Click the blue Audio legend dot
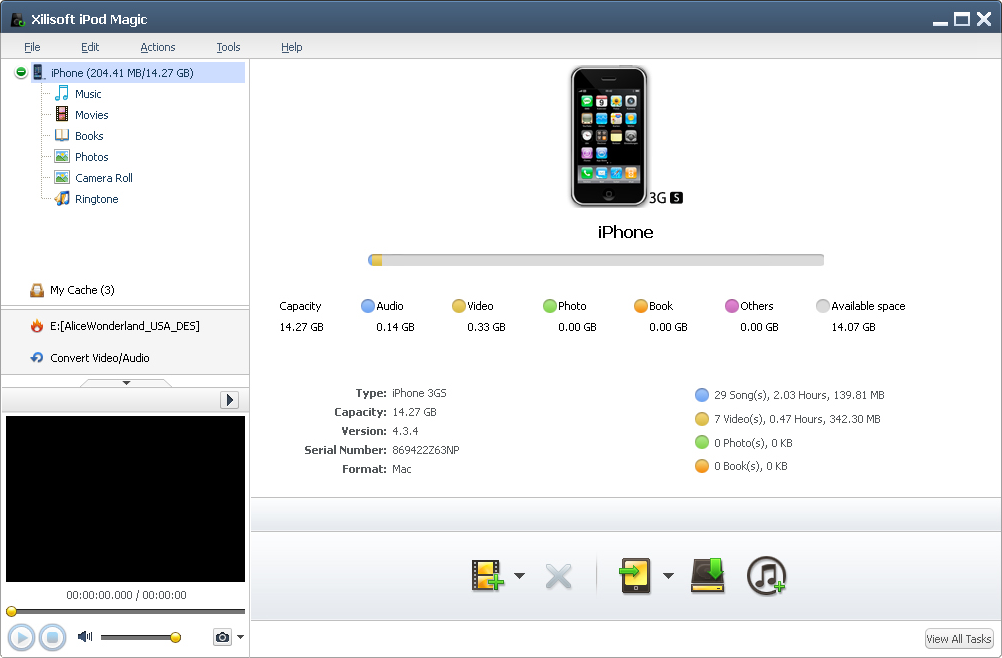This screenshot has width=1002, height=658. tap(367, 306)
